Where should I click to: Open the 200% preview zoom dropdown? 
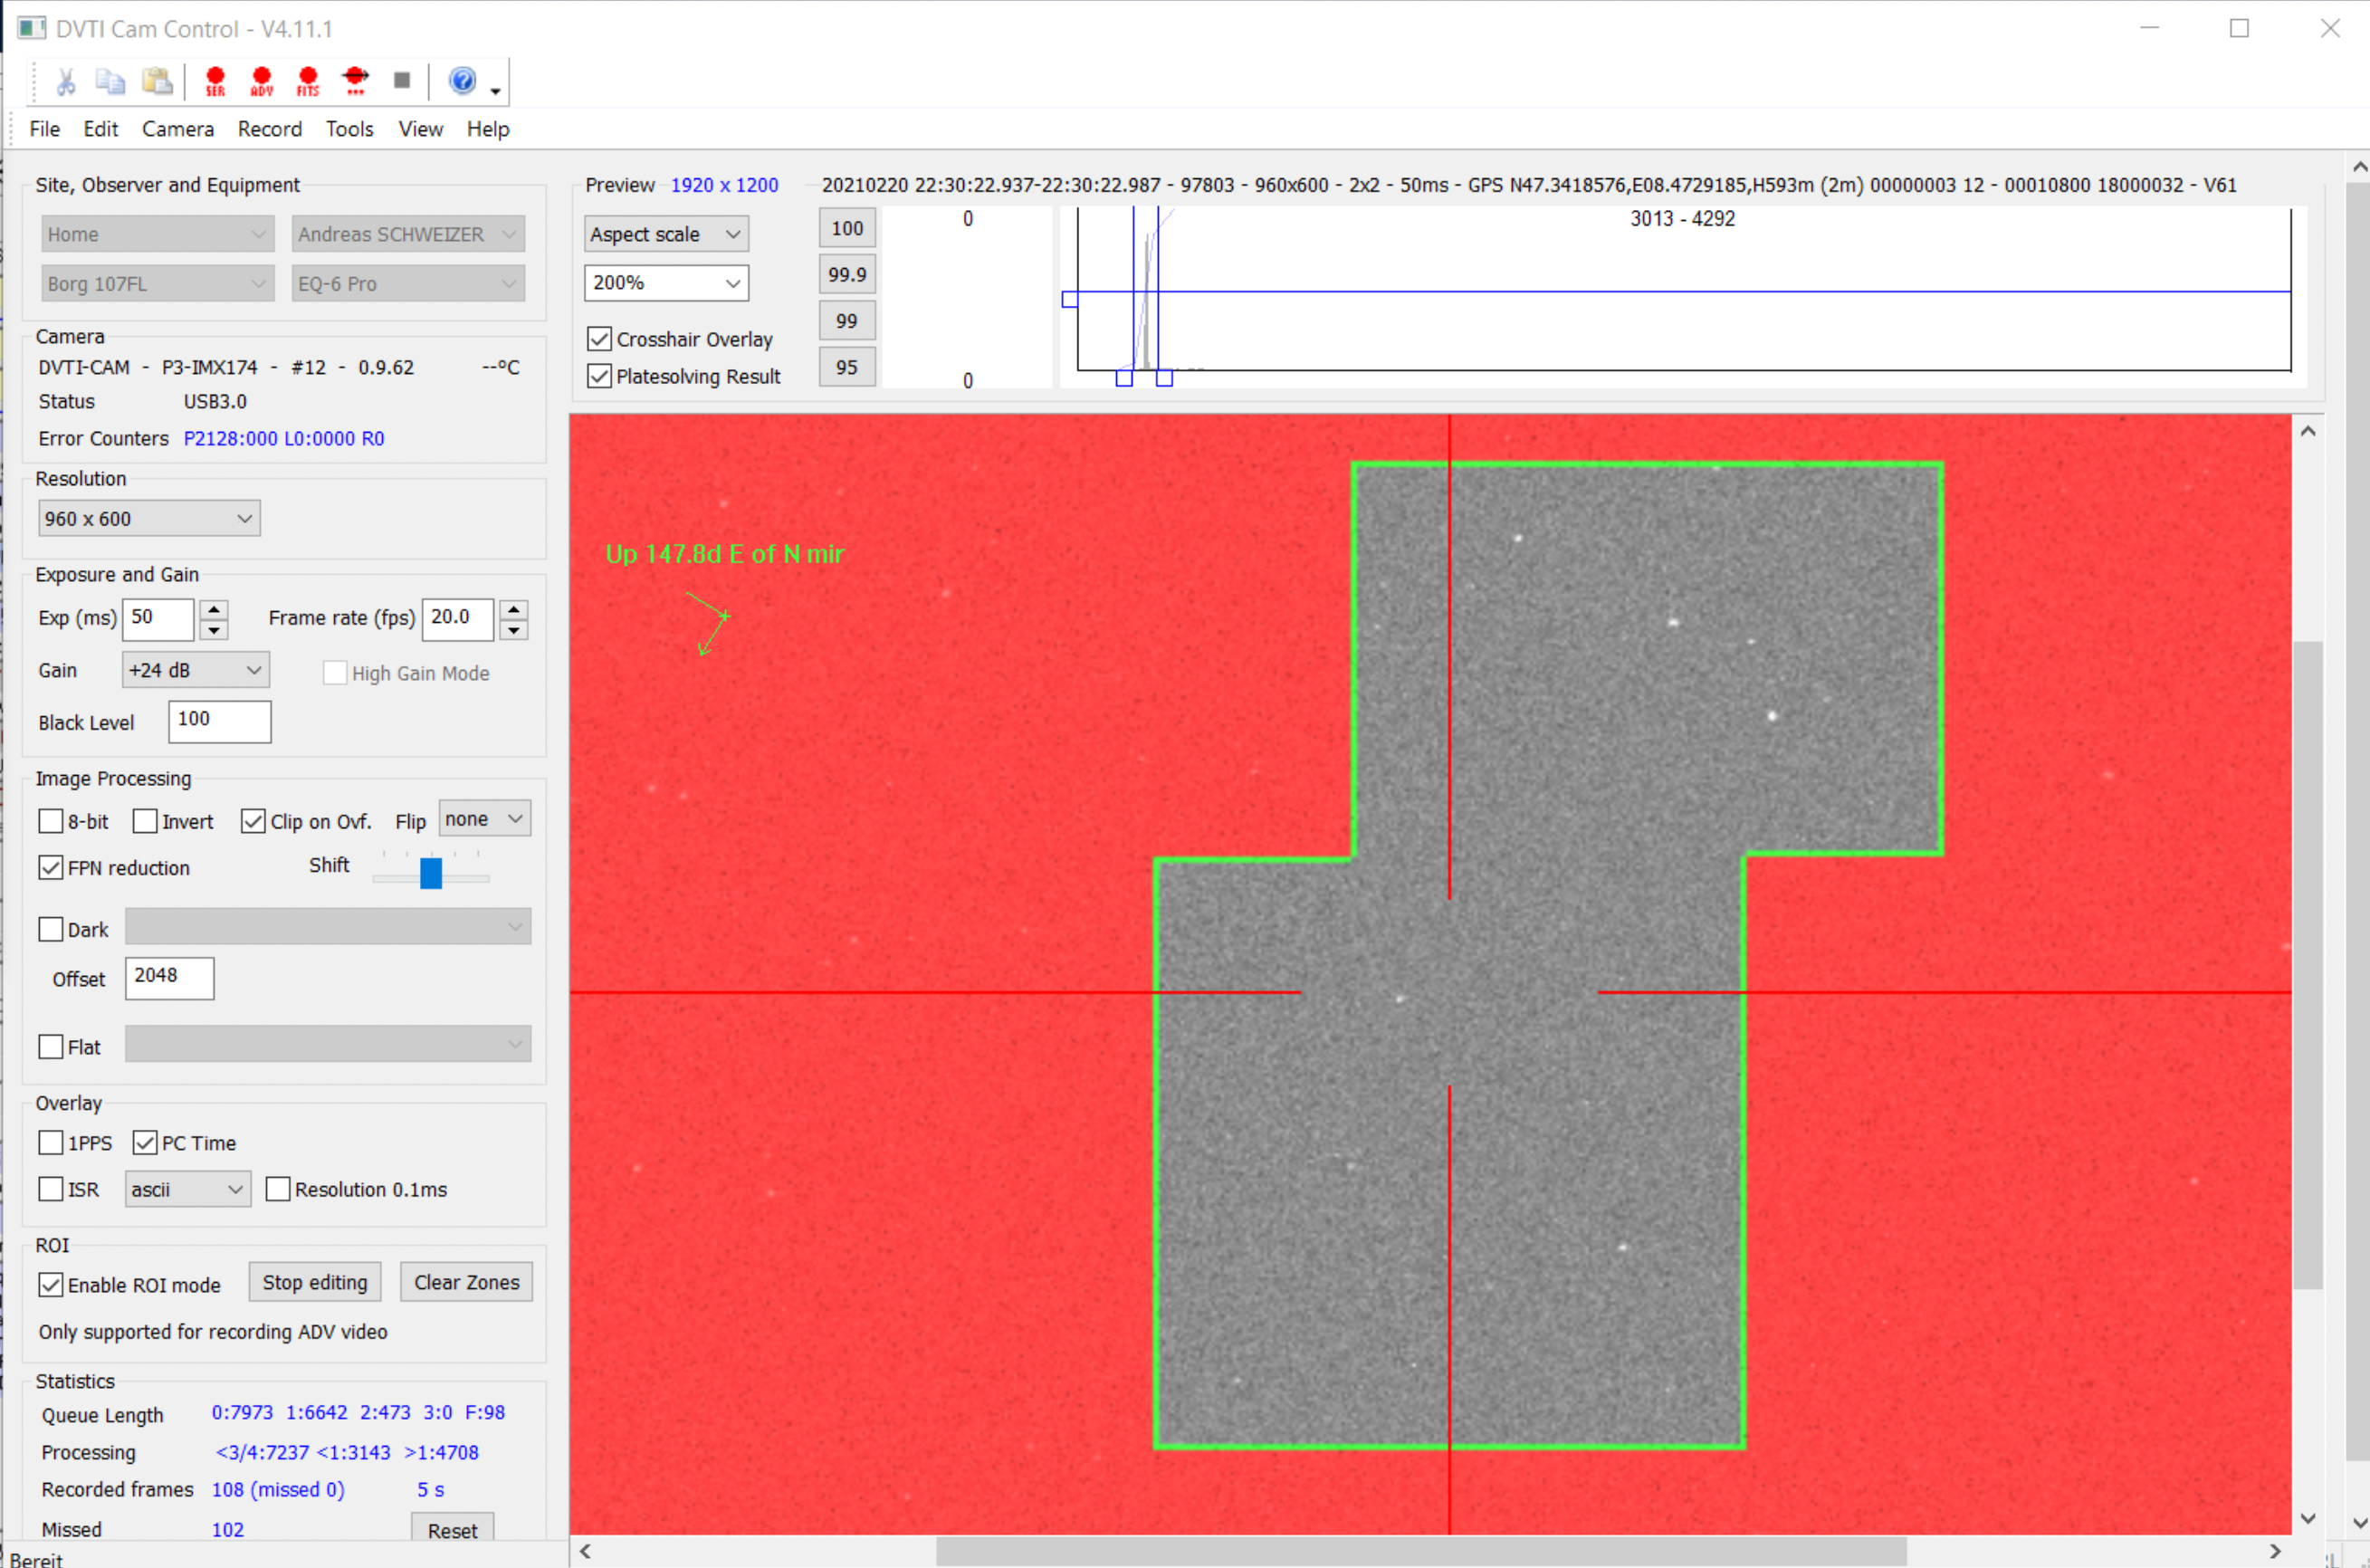point(666,283)
